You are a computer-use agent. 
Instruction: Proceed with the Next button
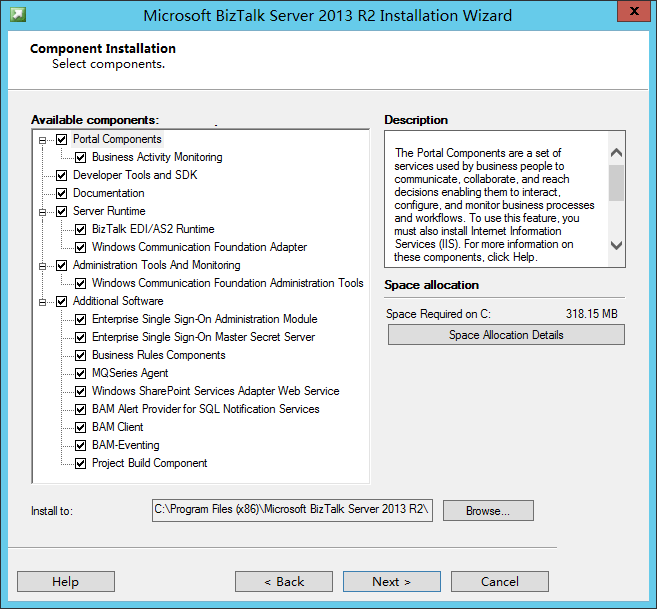[392, 582]
